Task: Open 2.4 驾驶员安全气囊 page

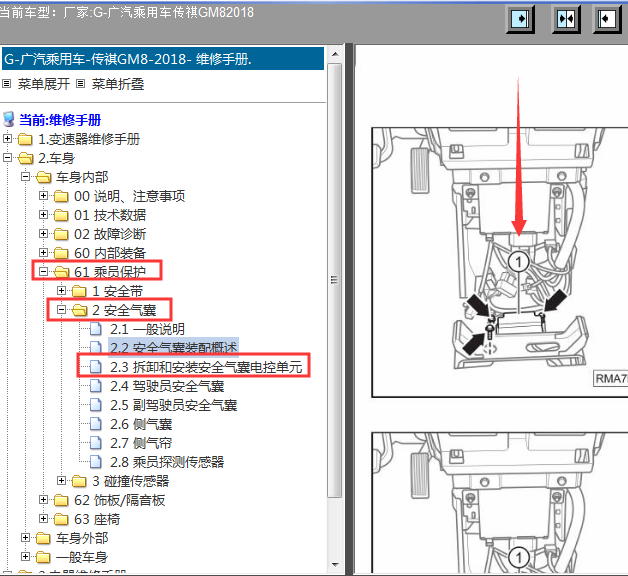Action: coord(167,386)
